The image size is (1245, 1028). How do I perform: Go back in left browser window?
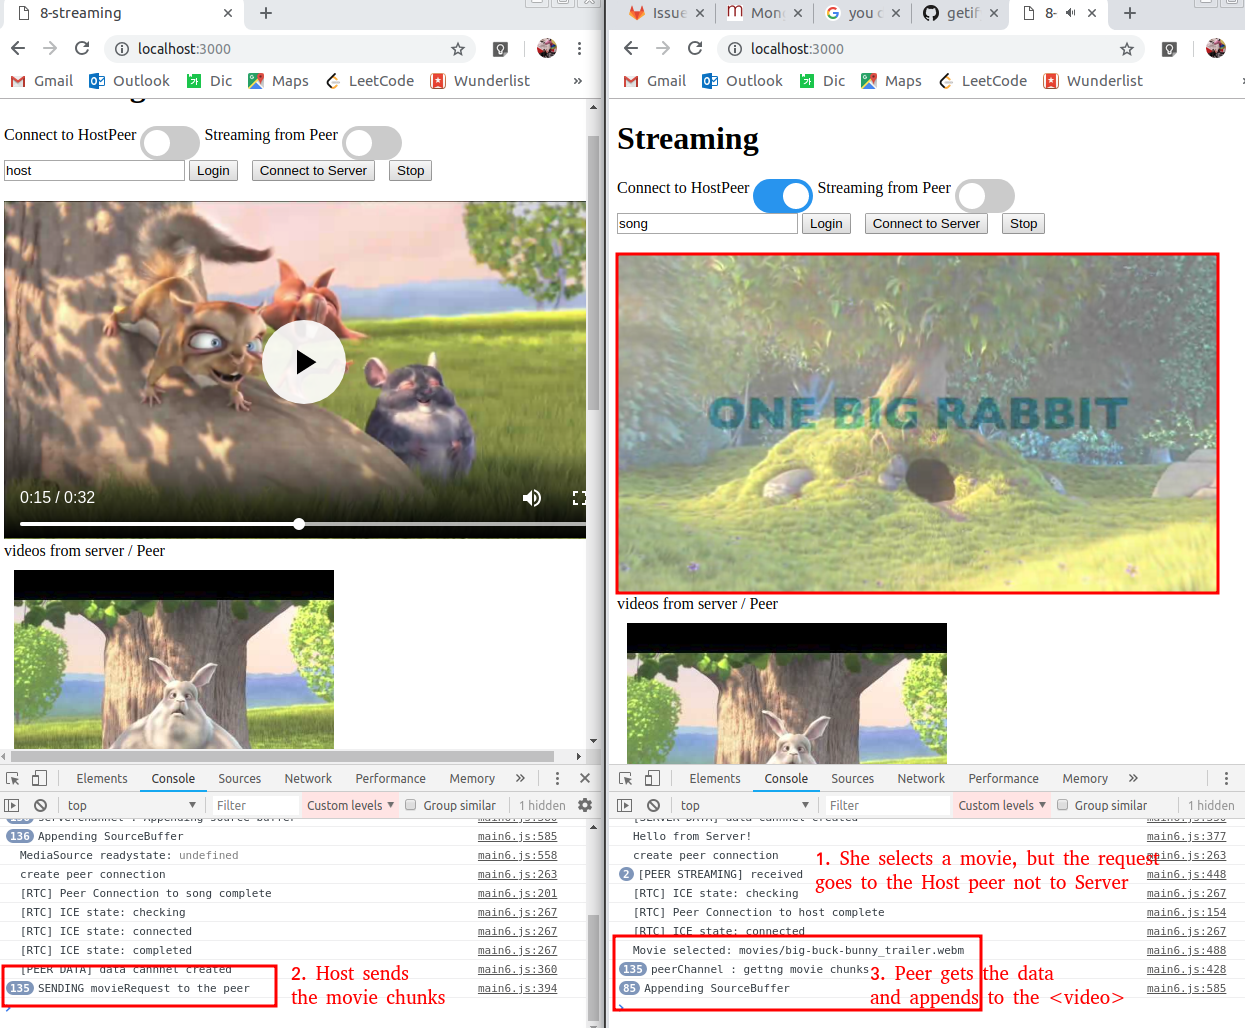[18, 48]
